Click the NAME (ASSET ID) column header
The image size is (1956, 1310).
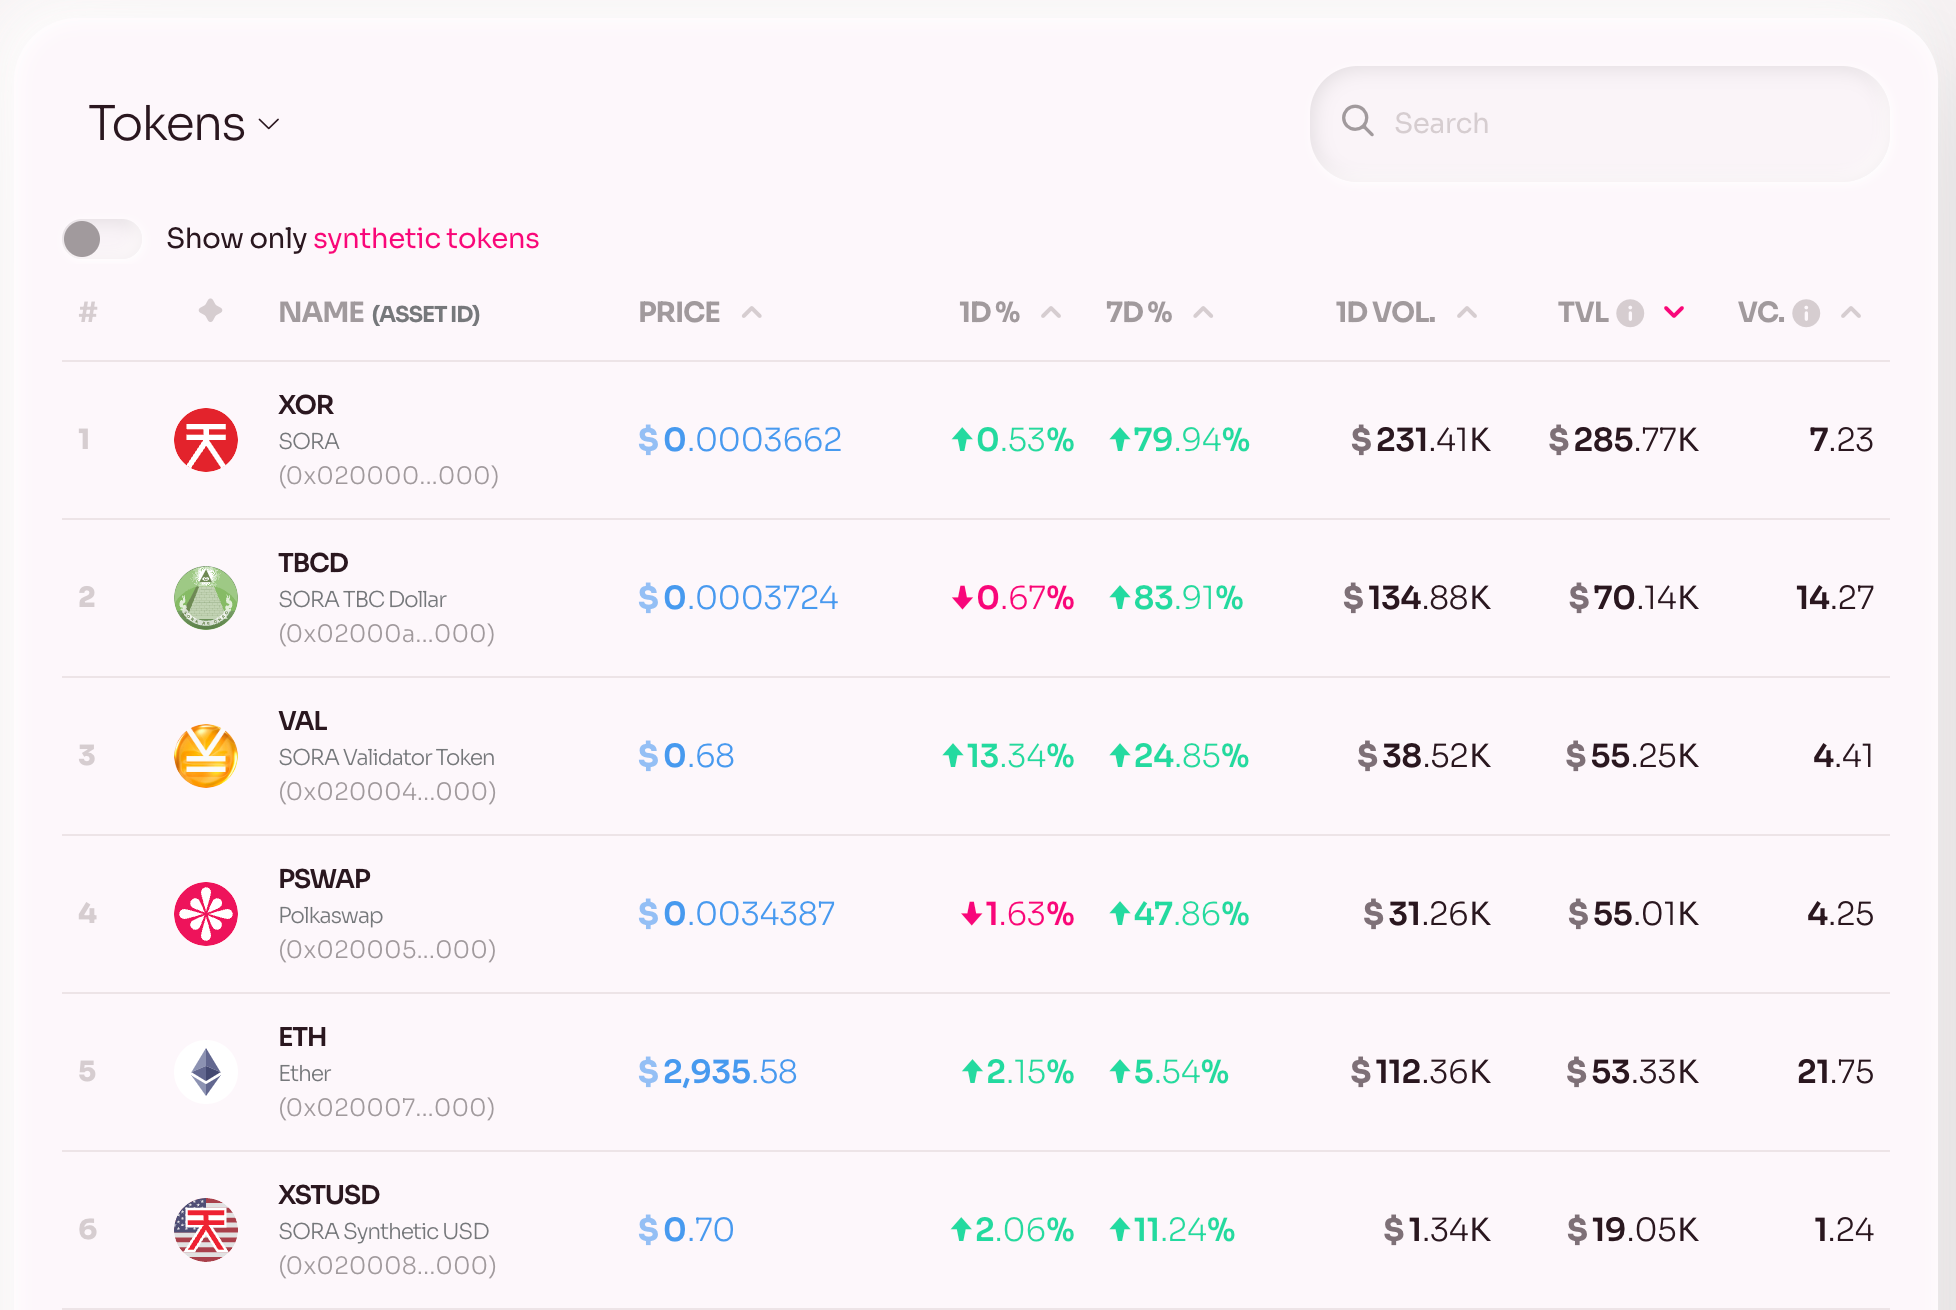[379, 313]
